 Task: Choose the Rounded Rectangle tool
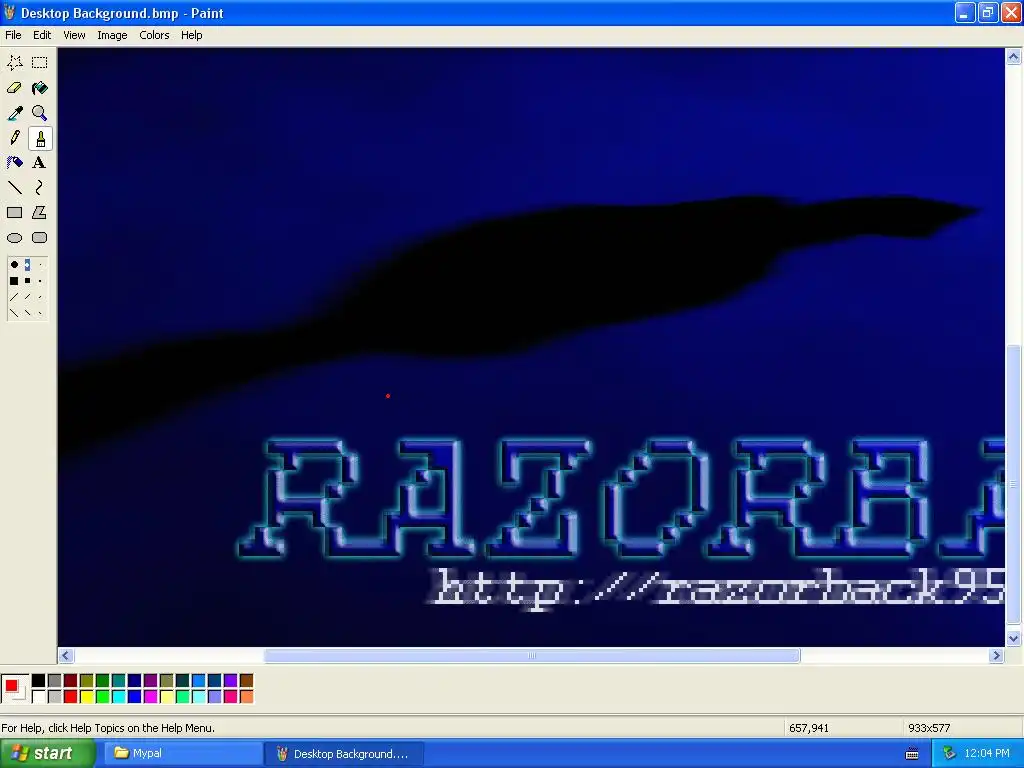pos(39,238)
